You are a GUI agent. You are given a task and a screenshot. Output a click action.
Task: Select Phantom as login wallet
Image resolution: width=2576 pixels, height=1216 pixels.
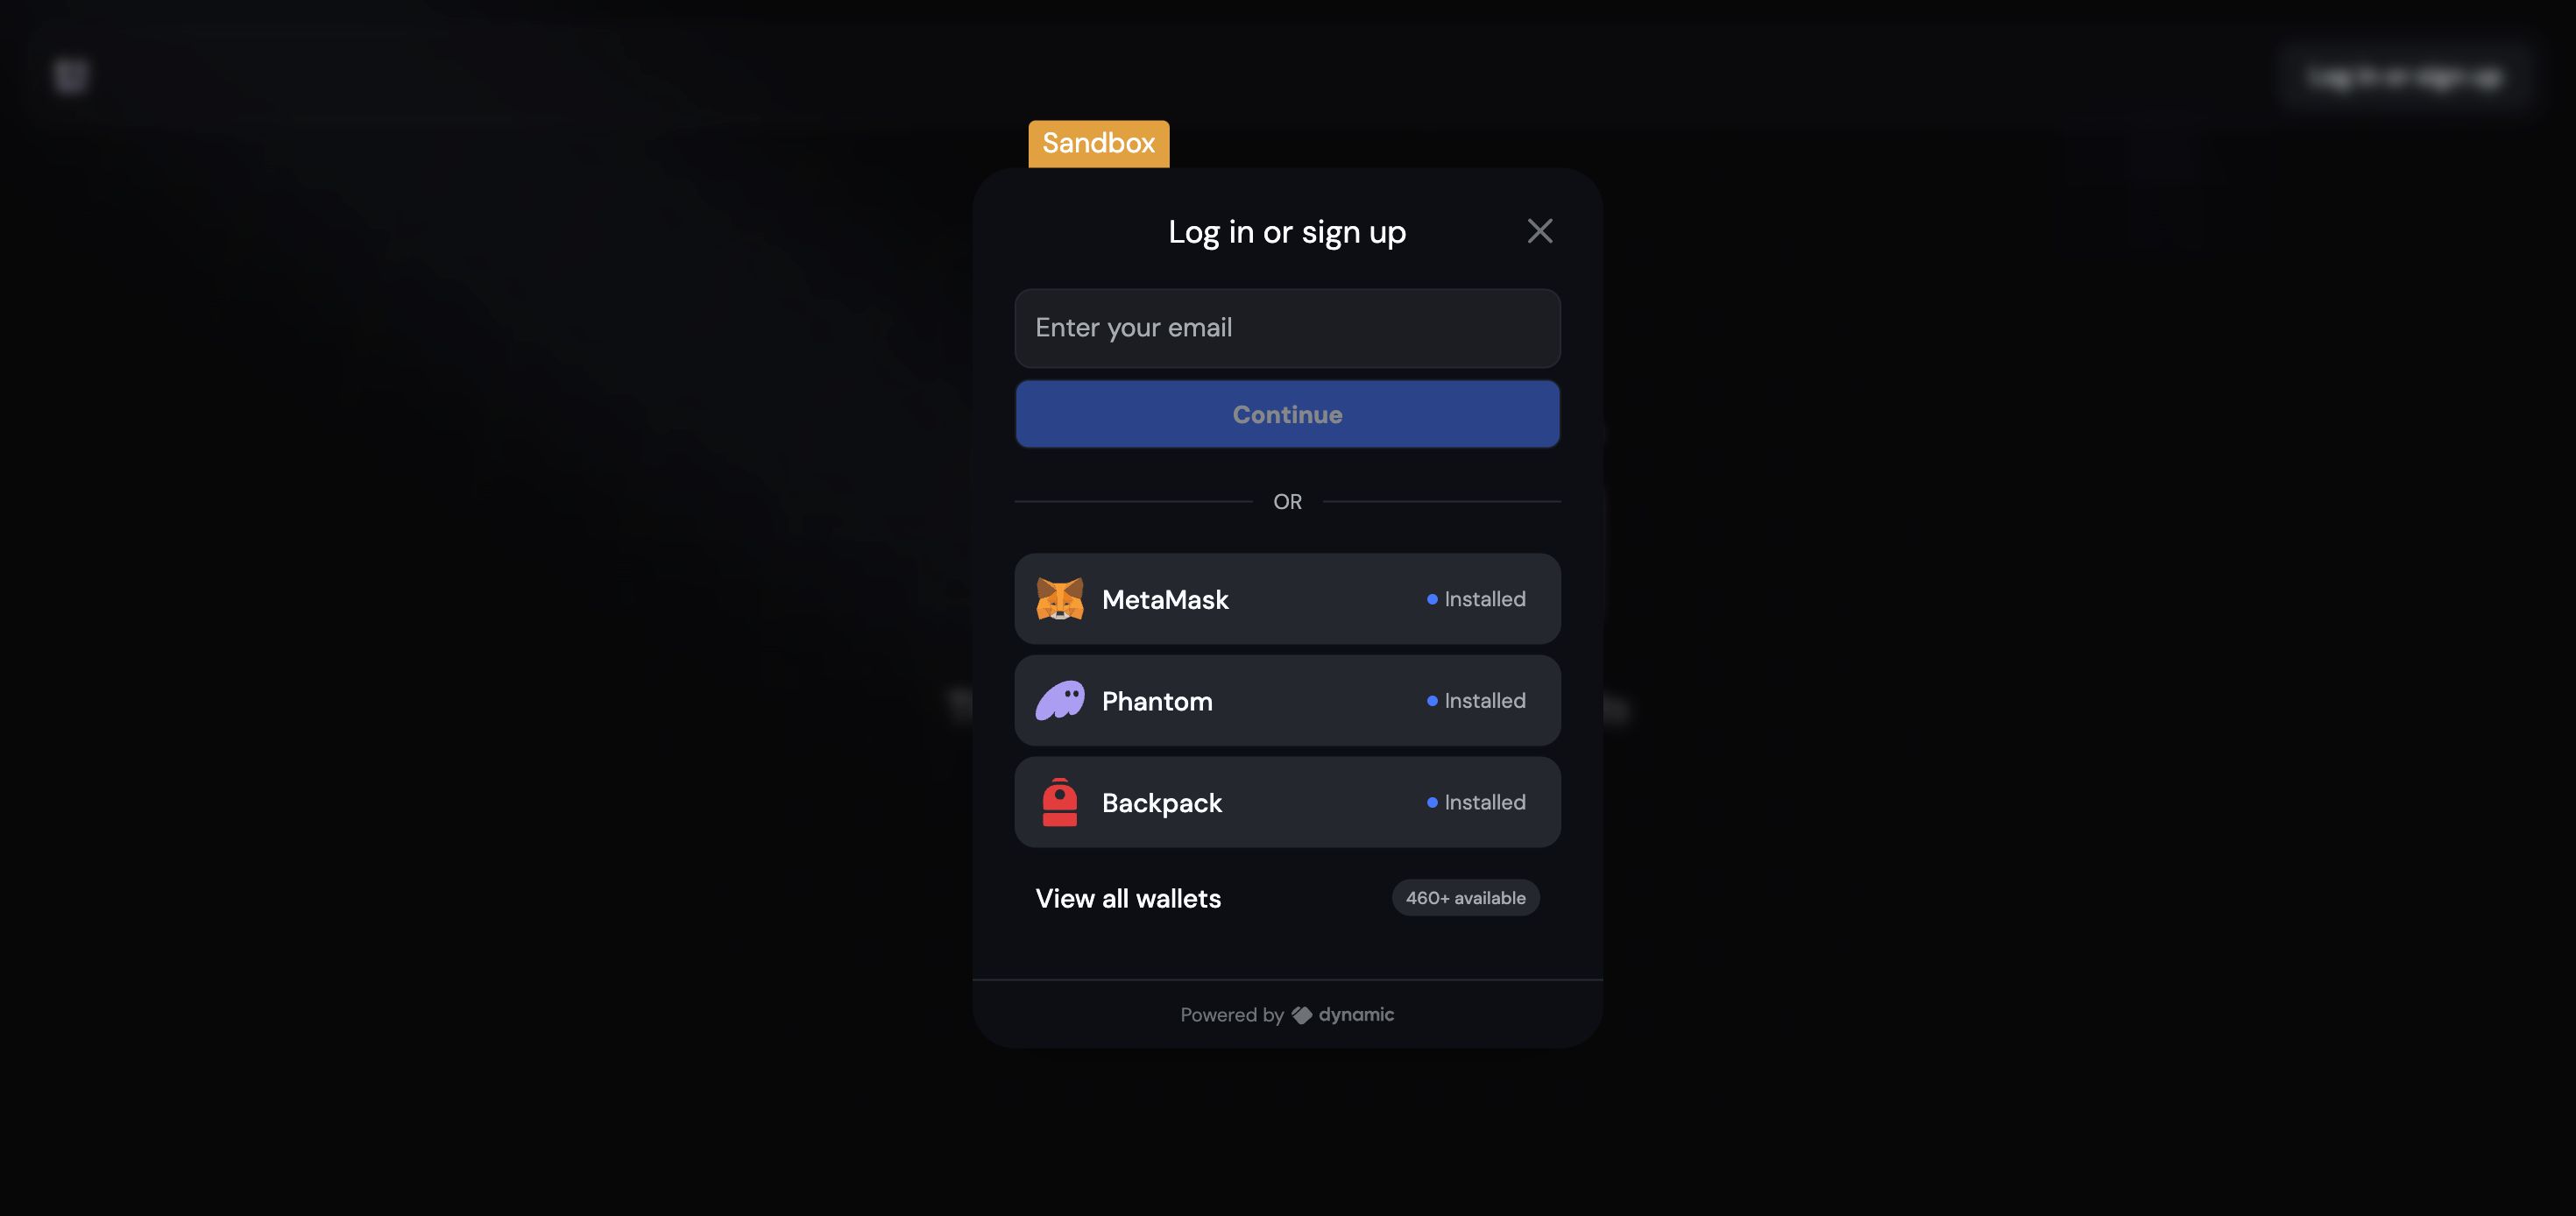(1286, 700)
